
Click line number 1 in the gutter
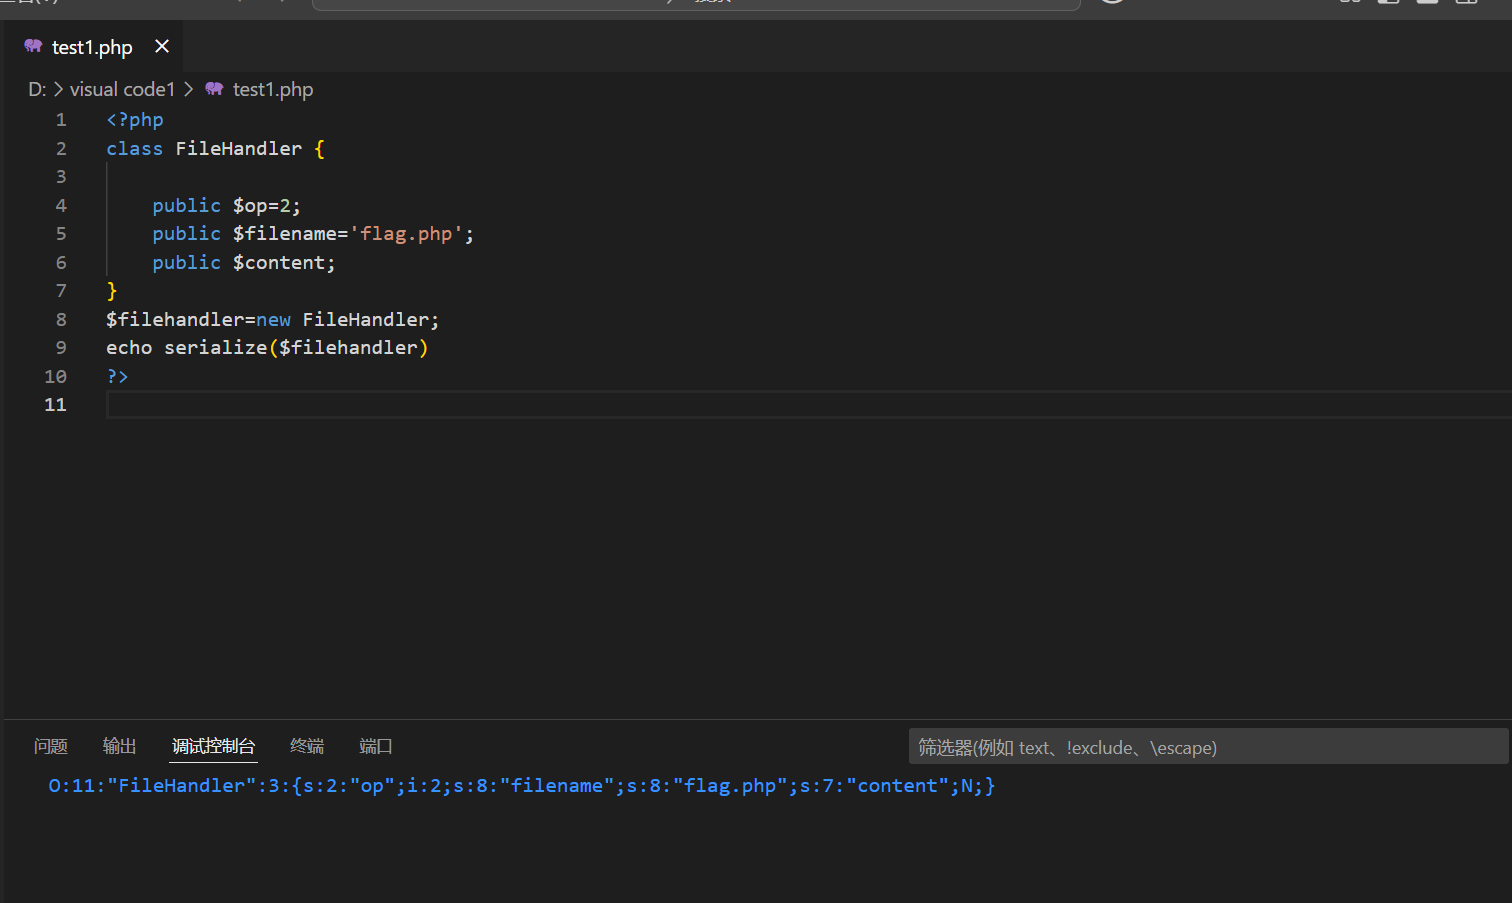(x=61, y=120)
